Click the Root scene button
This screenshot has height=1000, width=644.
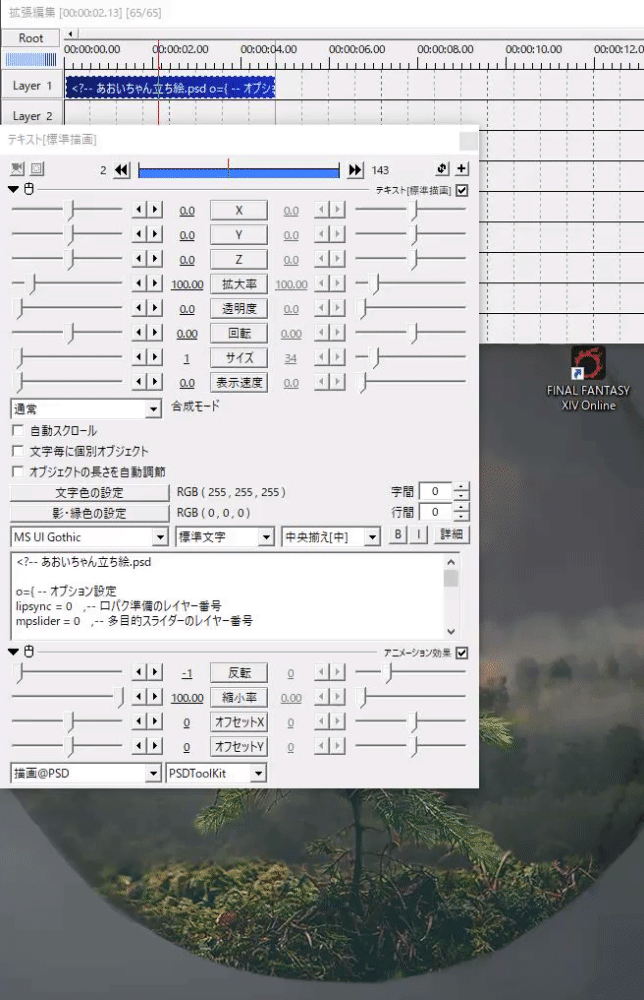click(31, 38)
